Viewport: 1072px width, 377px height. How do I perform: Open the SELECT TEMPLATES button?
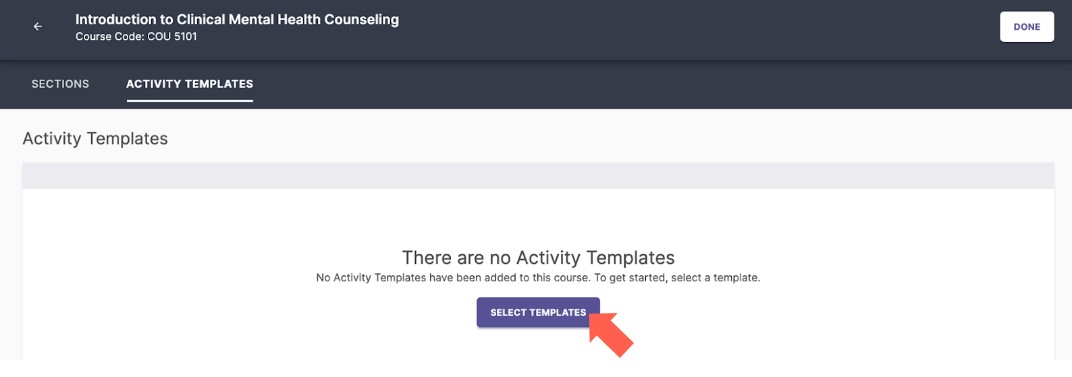[x=538, y=312]
